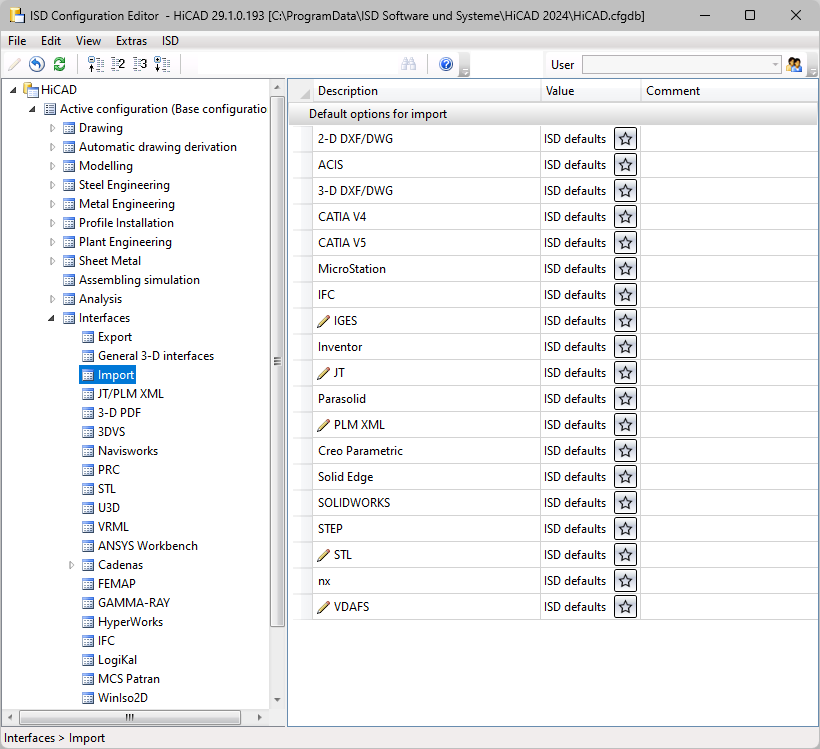Screen dimensions: 820x749
Task: Expand the Steel Engineering tree node
Action: 53,185
